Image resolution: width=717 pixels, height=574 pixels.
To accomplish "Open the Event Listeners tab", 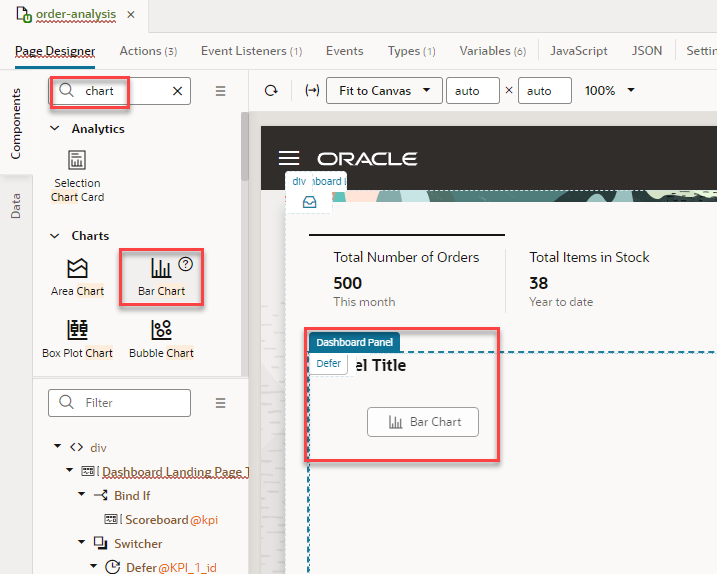I will (251, 51).
